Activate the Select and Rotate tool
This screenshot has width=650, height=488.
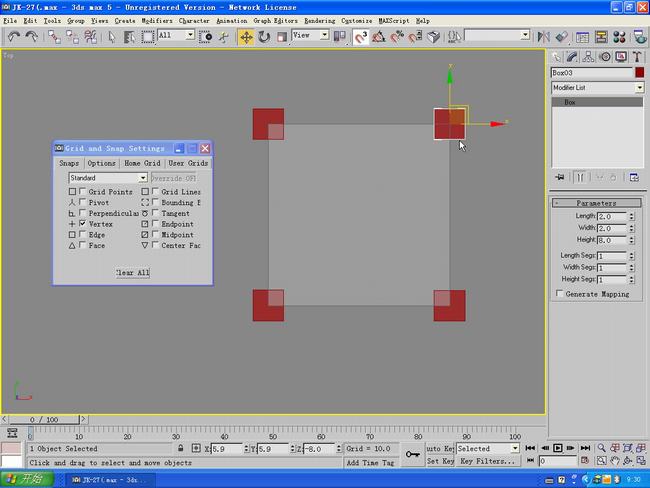point(264,37)
